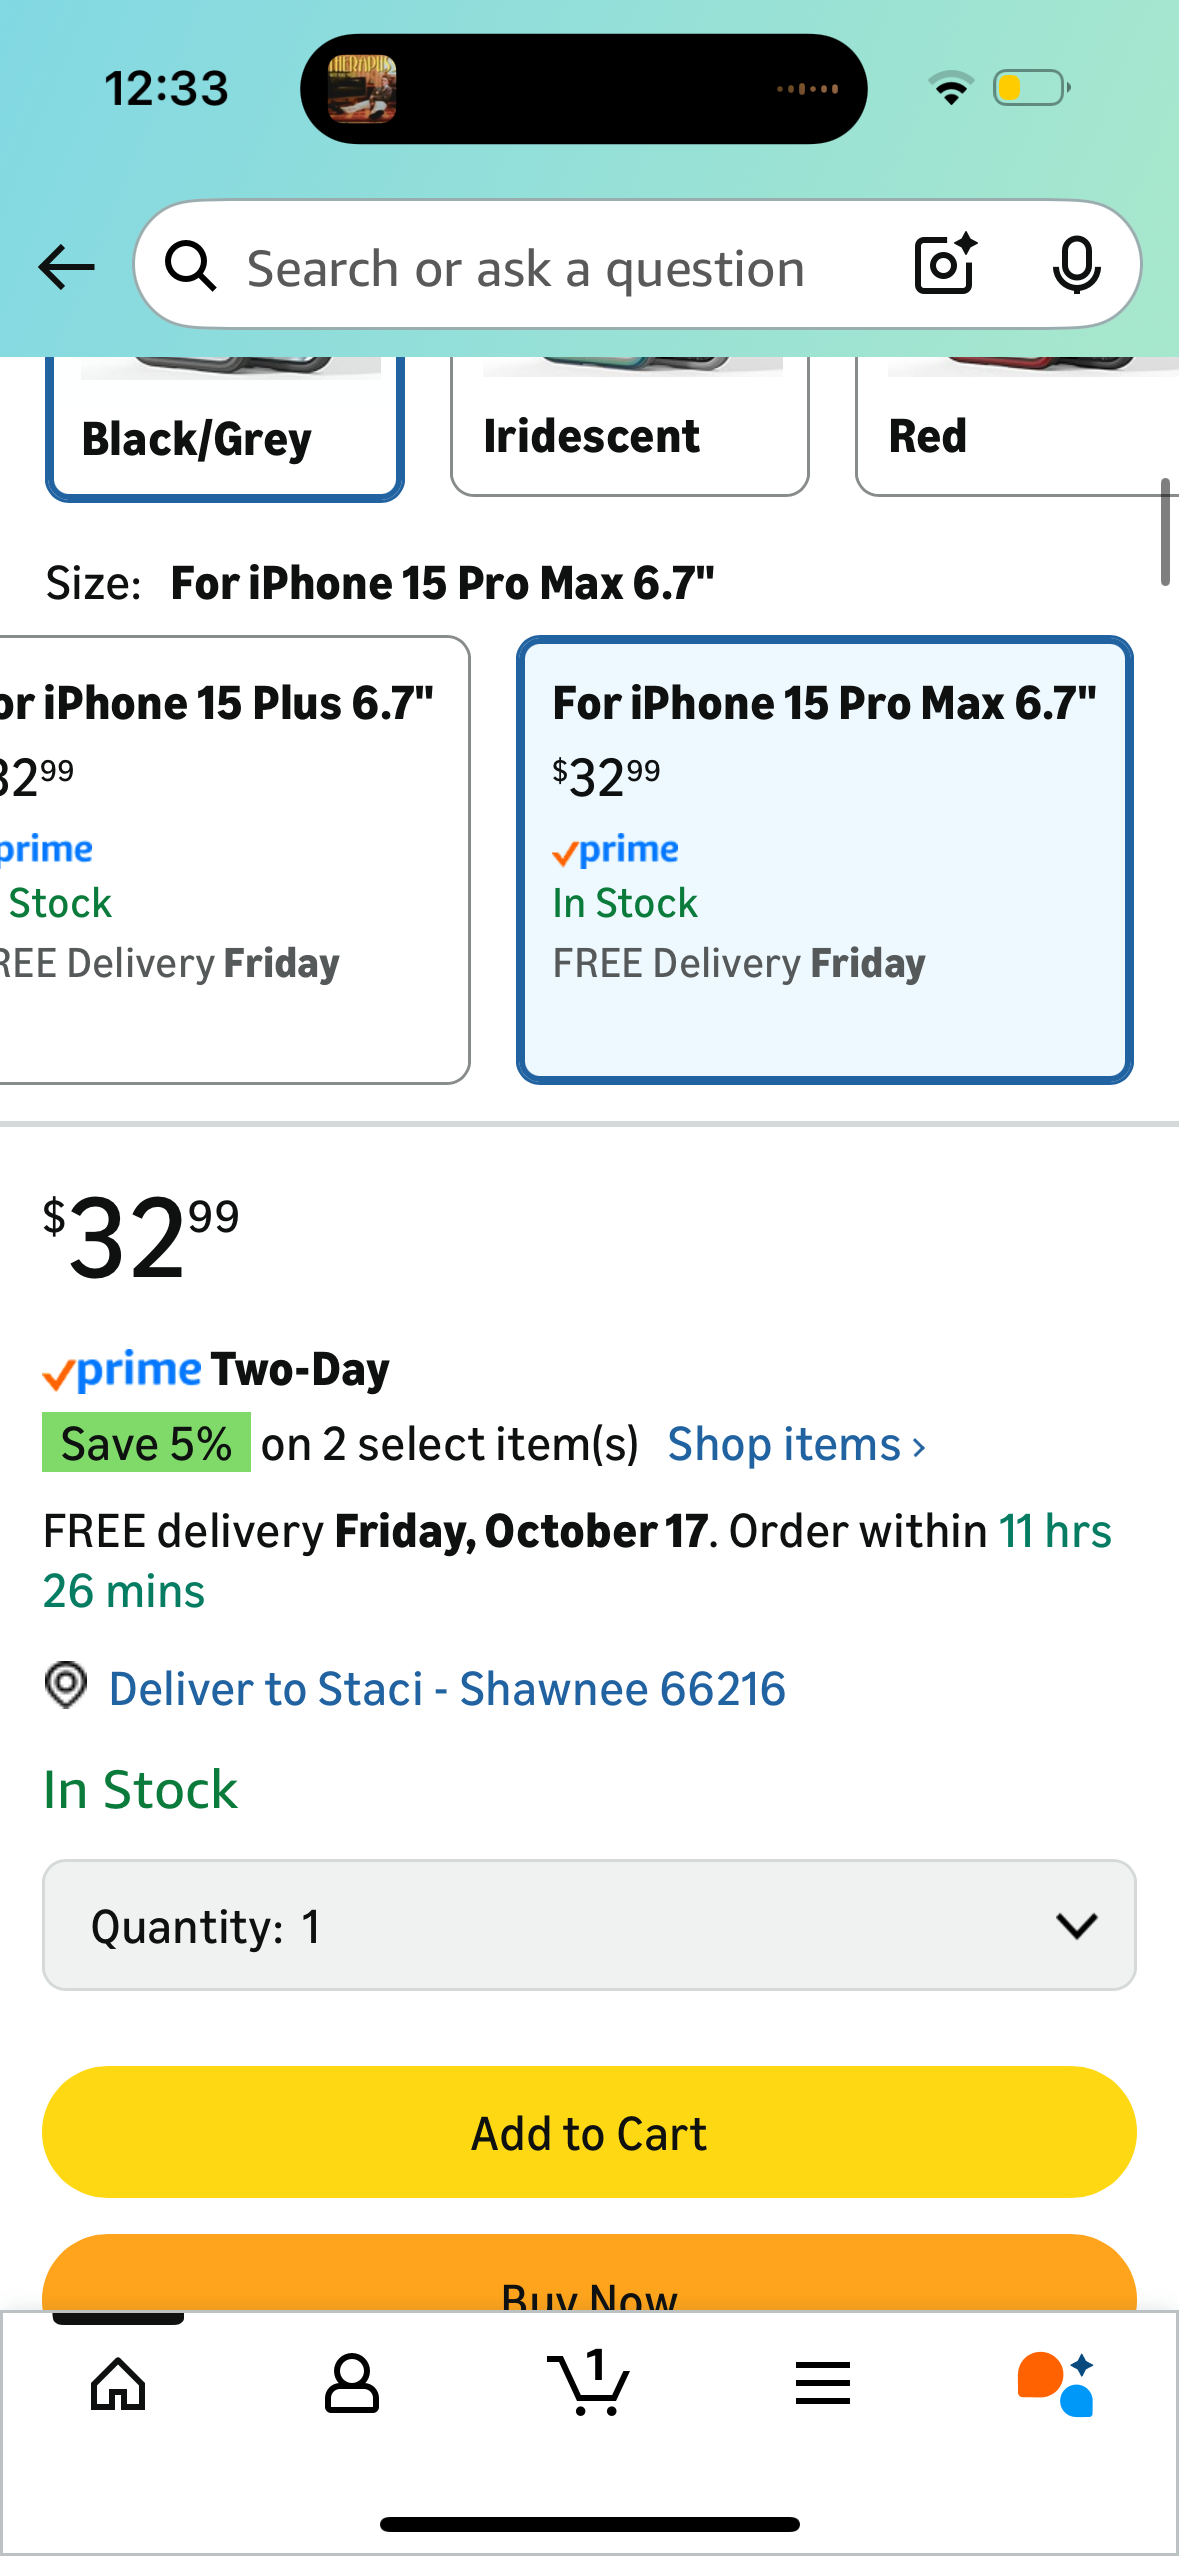Tap the delivery location pin icon
Viewport: 1179px width, 2556px height.
66,1686
